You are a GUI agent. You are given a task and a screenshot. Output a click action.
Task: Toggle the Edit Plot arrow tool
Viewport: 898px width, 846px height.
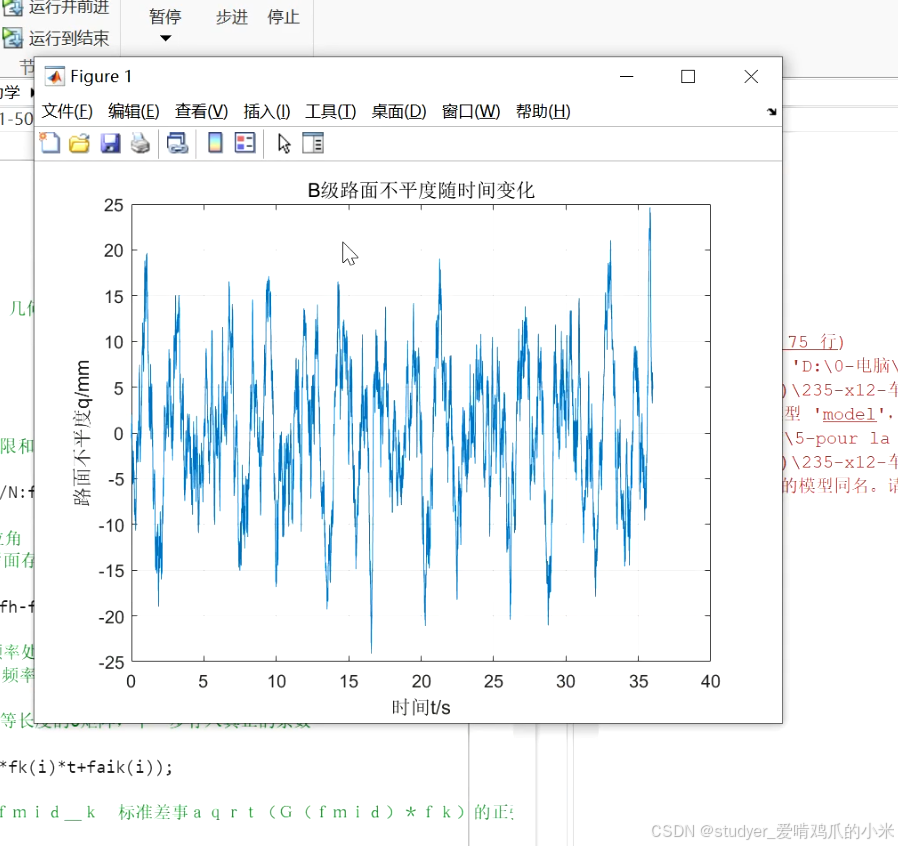pyautogui.click(x=284, y=143)
